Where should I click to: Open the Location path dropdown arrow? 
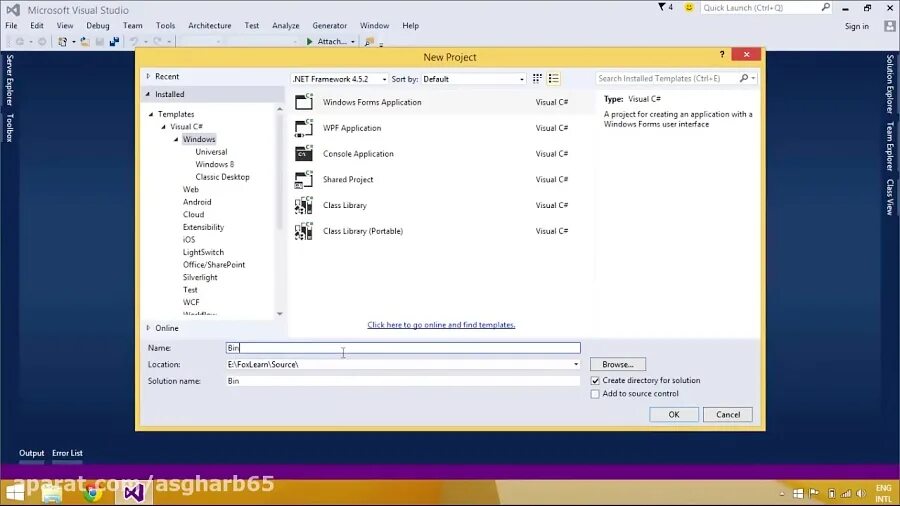click(x=576, y=364)
